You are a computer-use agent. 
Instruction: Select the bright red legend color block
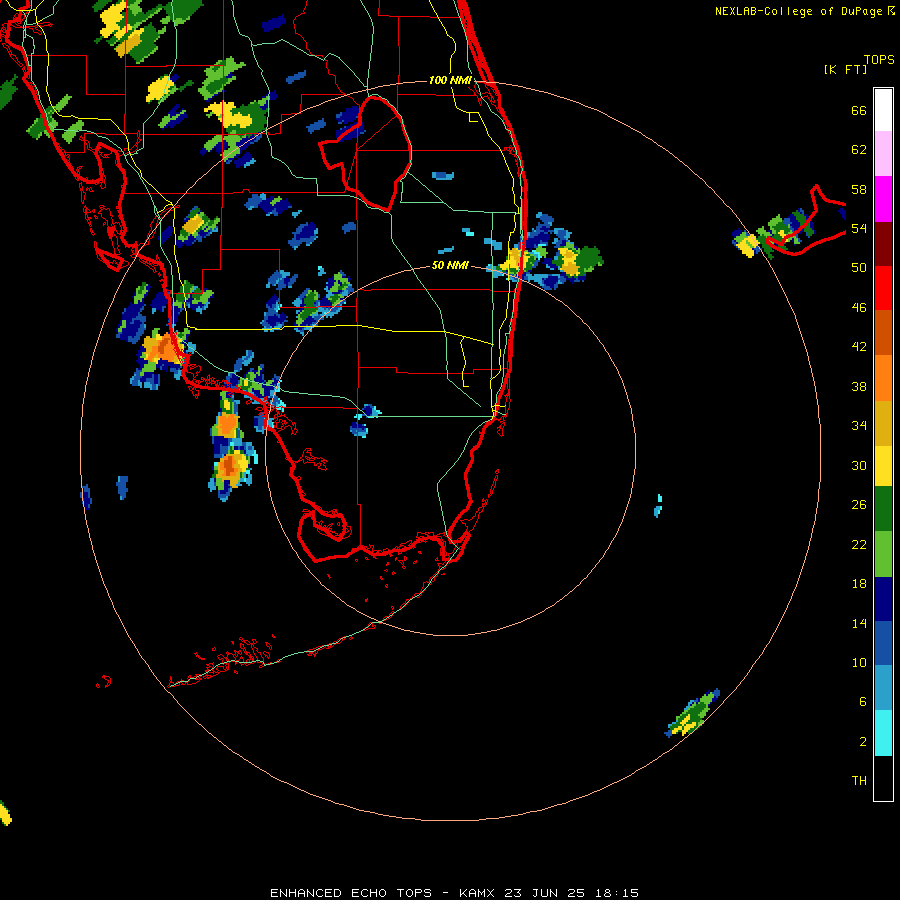(x=883, y=288)
